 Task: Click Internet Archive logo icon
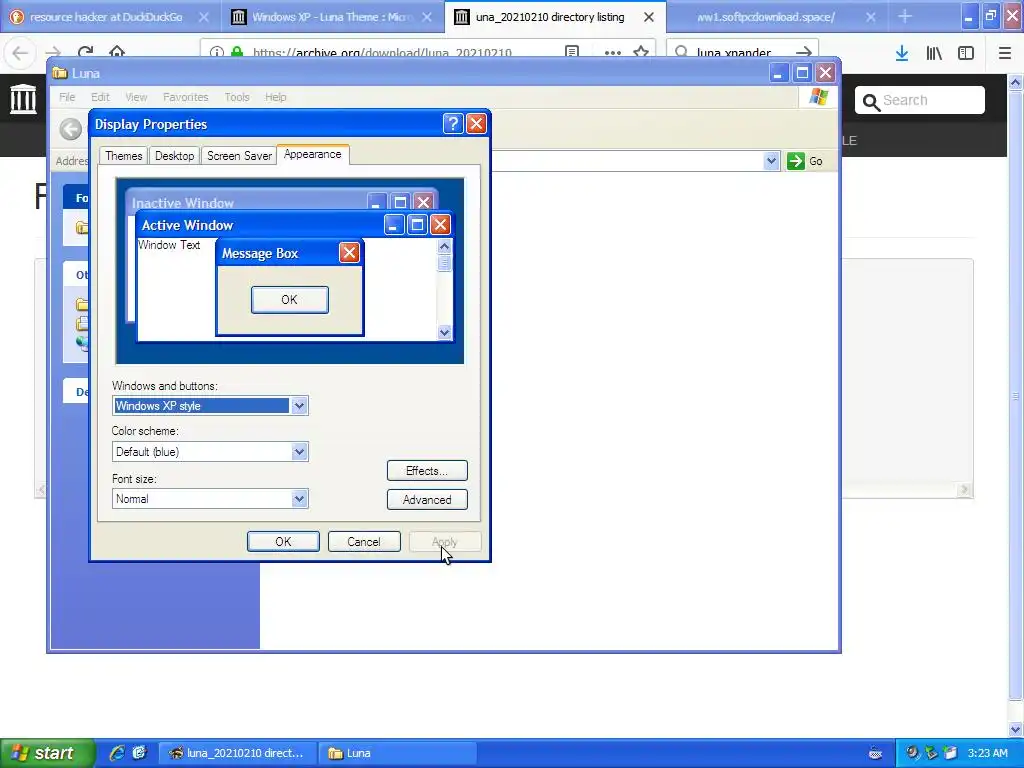coord(23,99)
